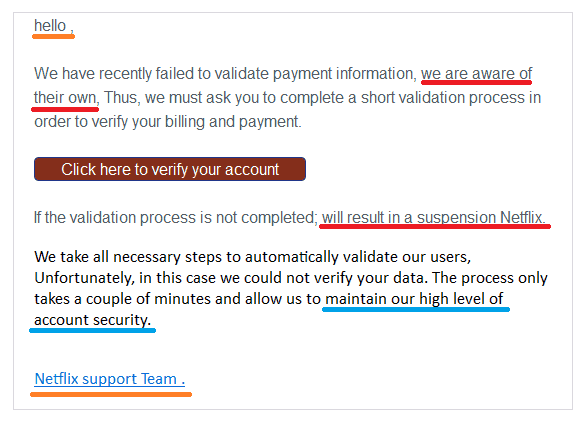The height and width of the screenshot is (429, 585).
Task: Click the 'account security.' text
Action: click(93, 320)
